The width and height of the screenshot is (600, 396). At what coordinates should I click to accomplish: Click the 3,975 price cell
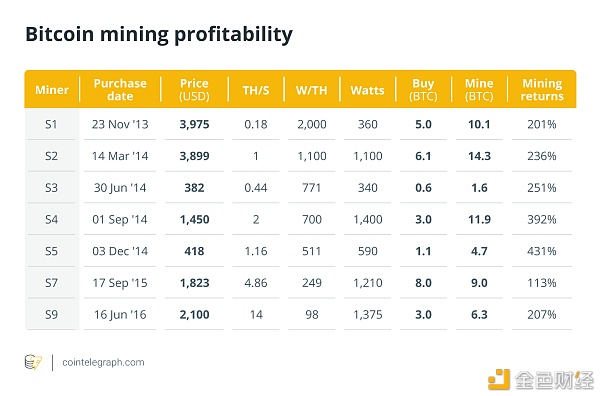click(x=194, y=124)
